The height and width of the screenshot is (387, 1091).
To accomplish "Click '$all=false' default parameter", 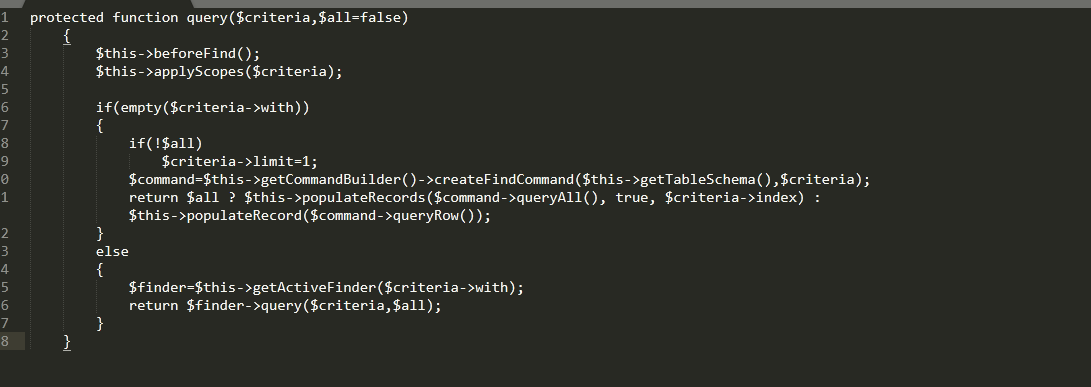I will 360,17.
